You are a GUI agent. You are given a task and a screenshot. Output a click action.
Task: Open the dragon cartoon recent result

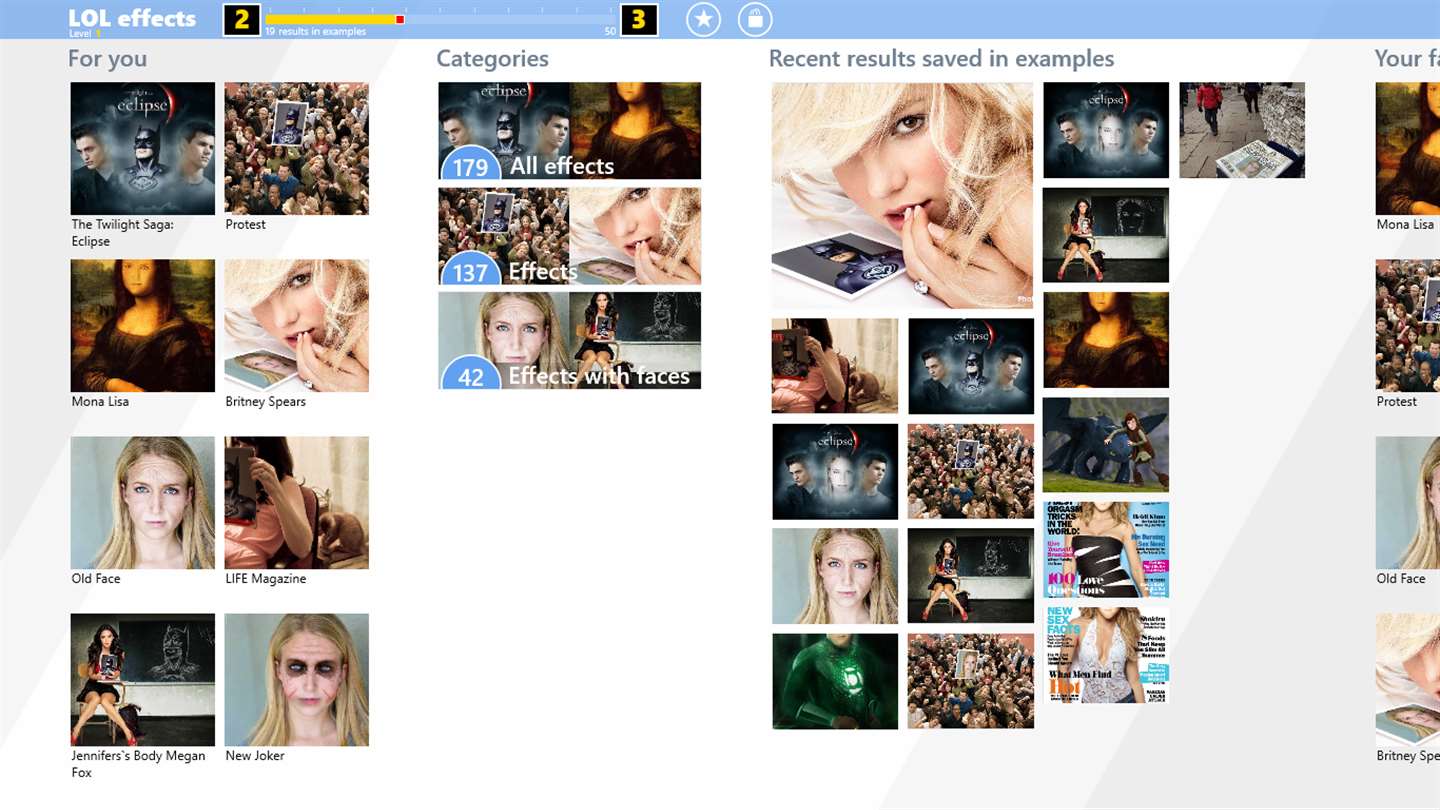click(x=1106, y=445)
